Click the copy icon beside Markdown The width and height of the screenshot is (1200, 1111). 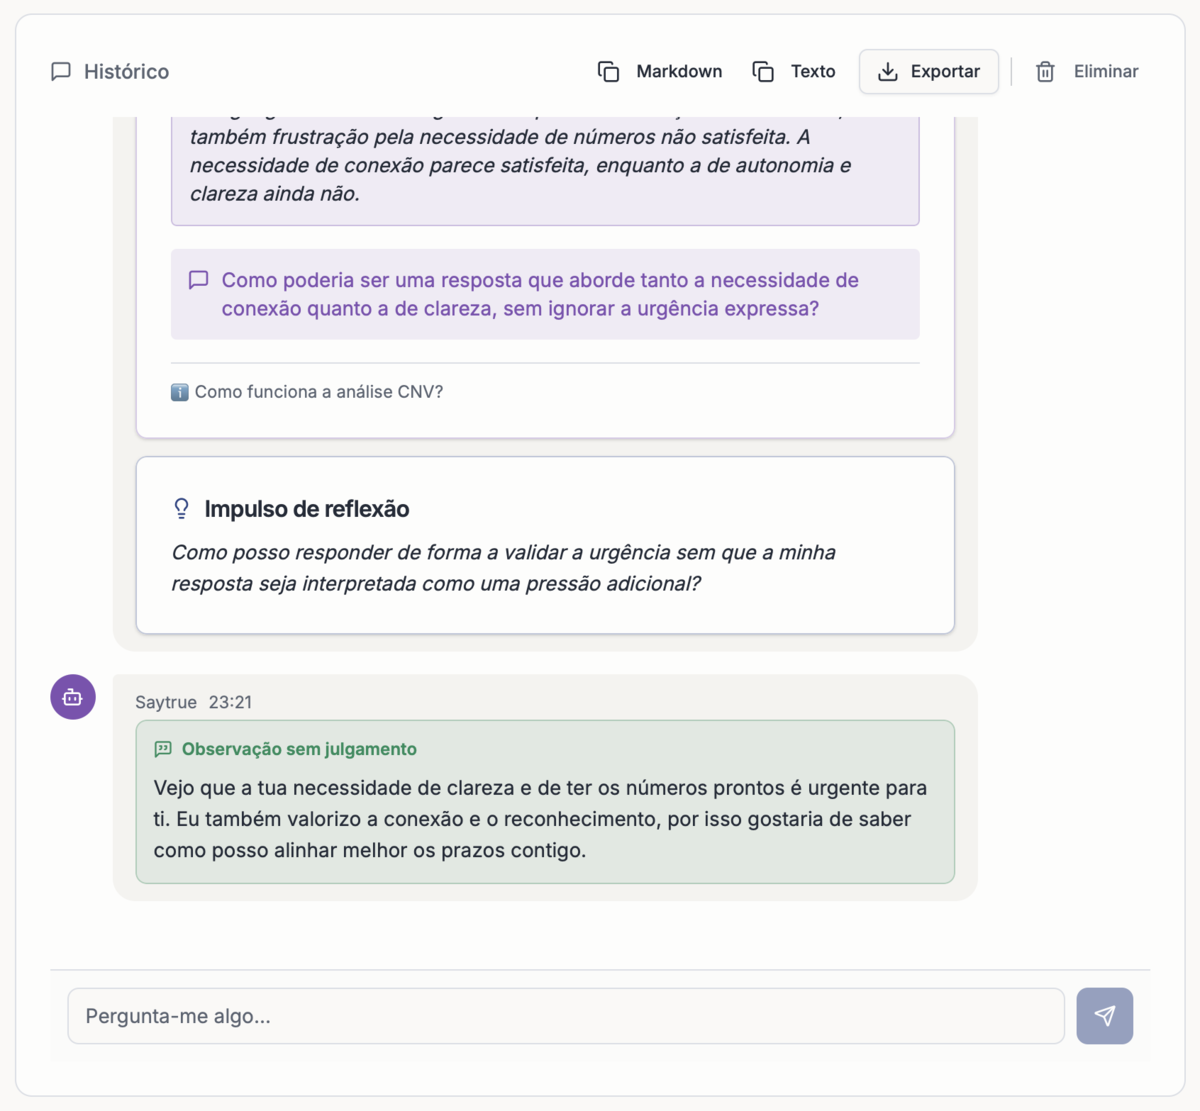[608, 71]
